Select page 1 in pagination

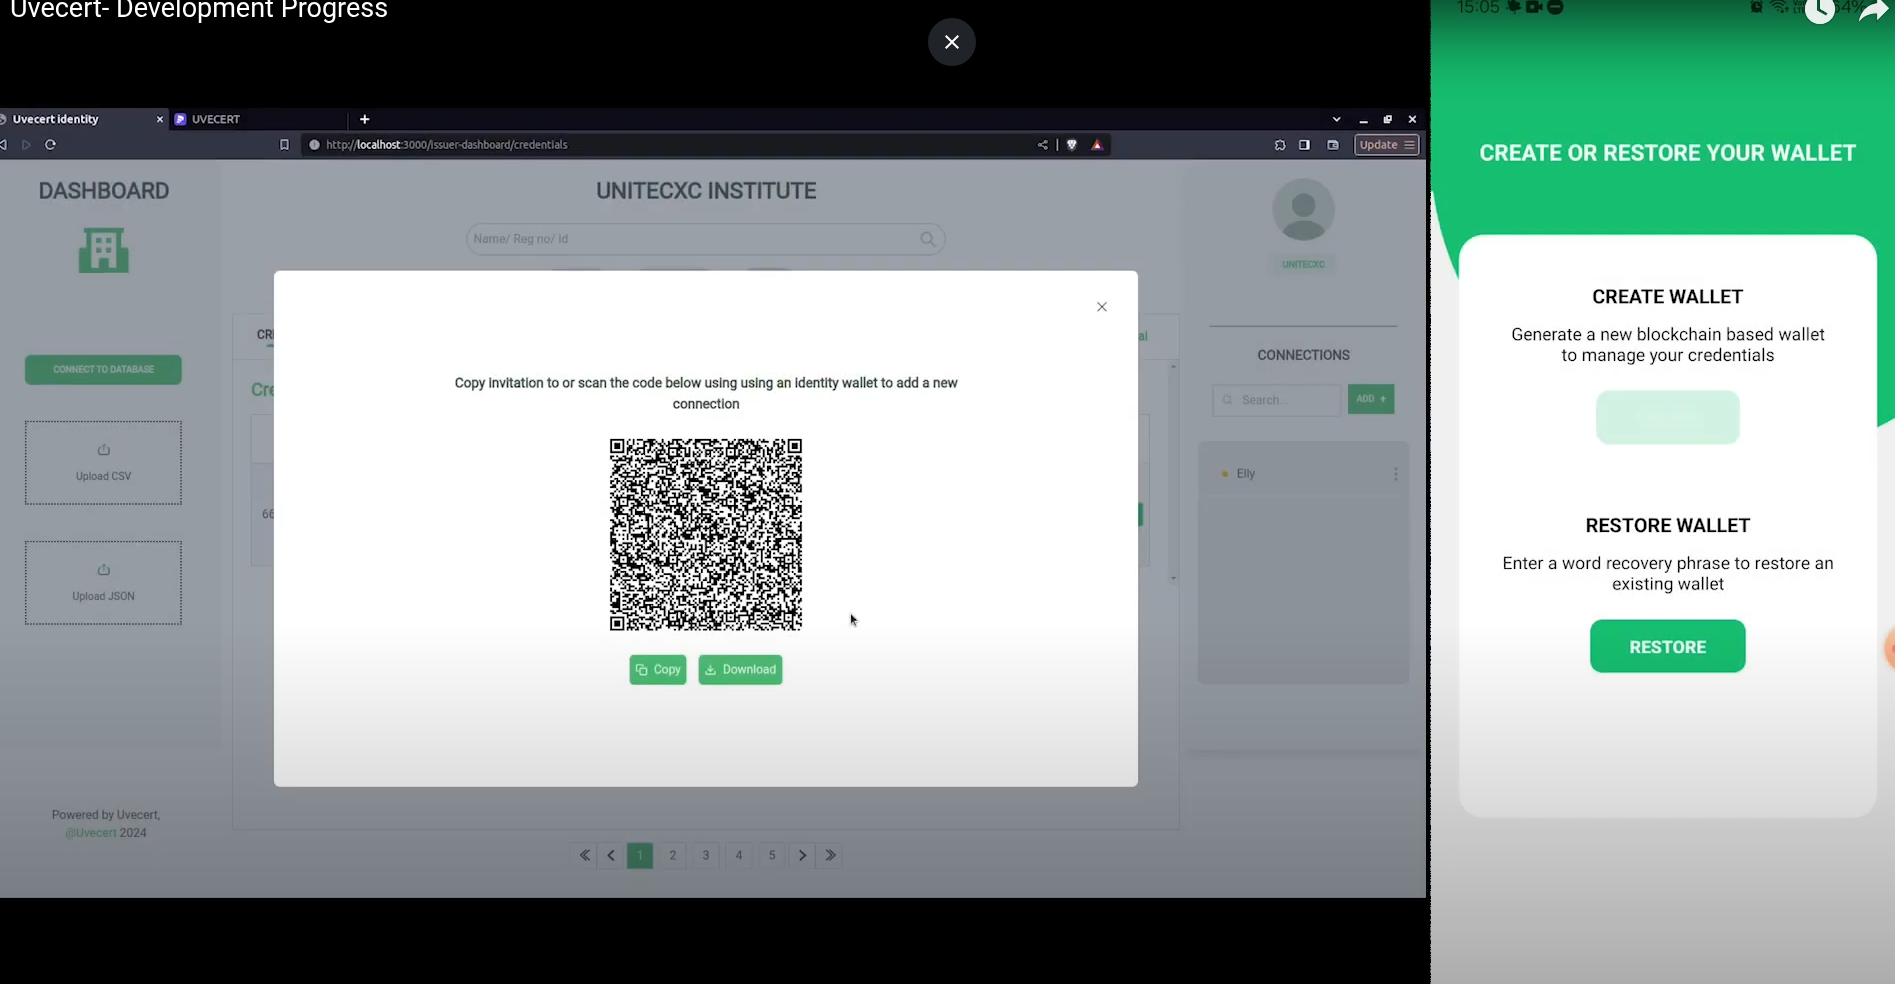(x=640, y=856)
